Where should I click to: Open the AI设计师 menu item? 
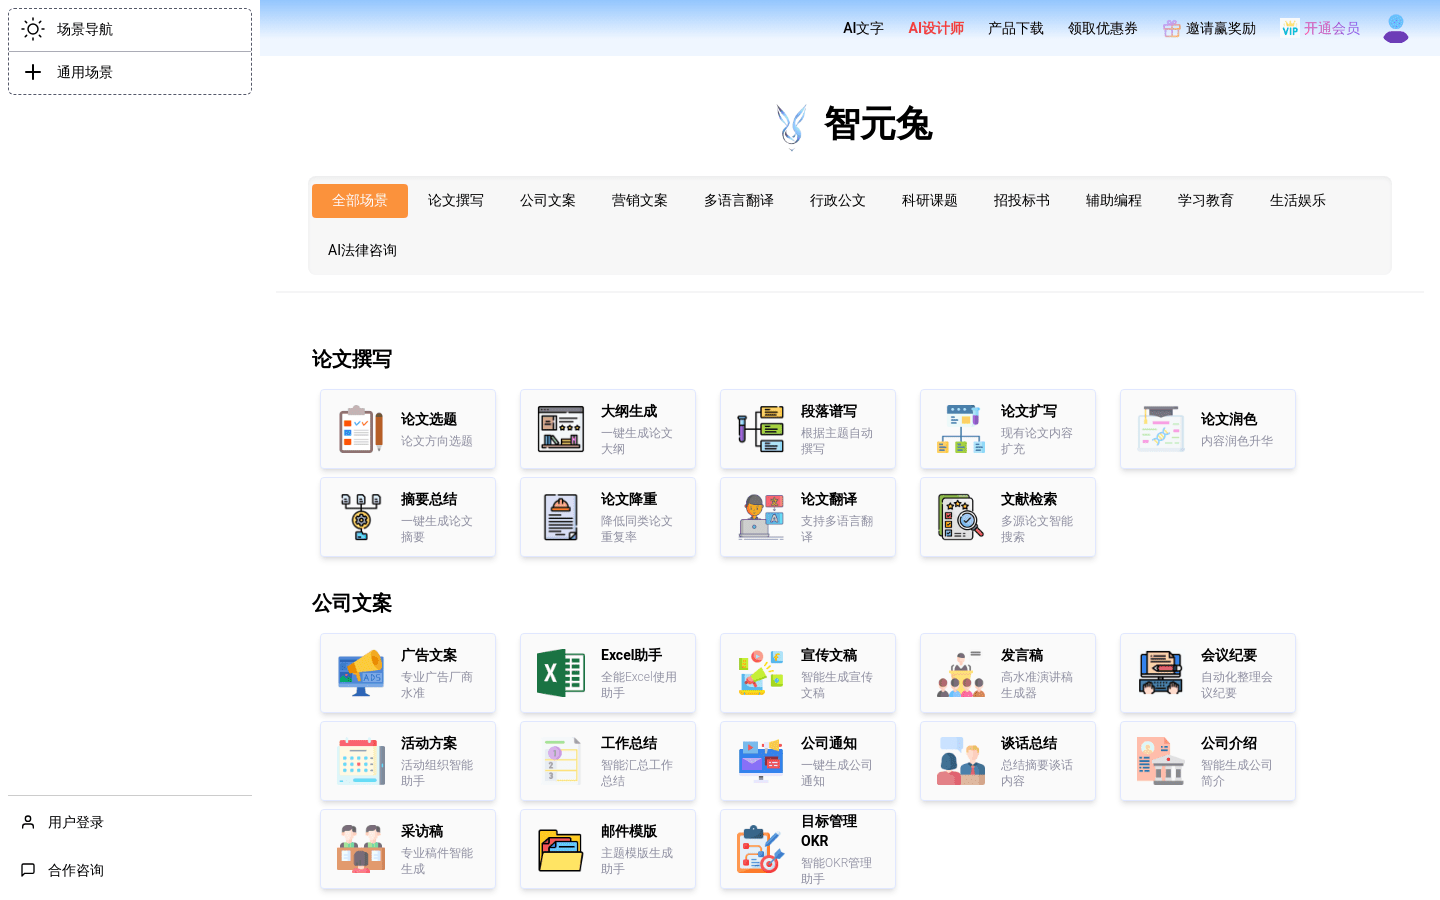click(935, 28)
